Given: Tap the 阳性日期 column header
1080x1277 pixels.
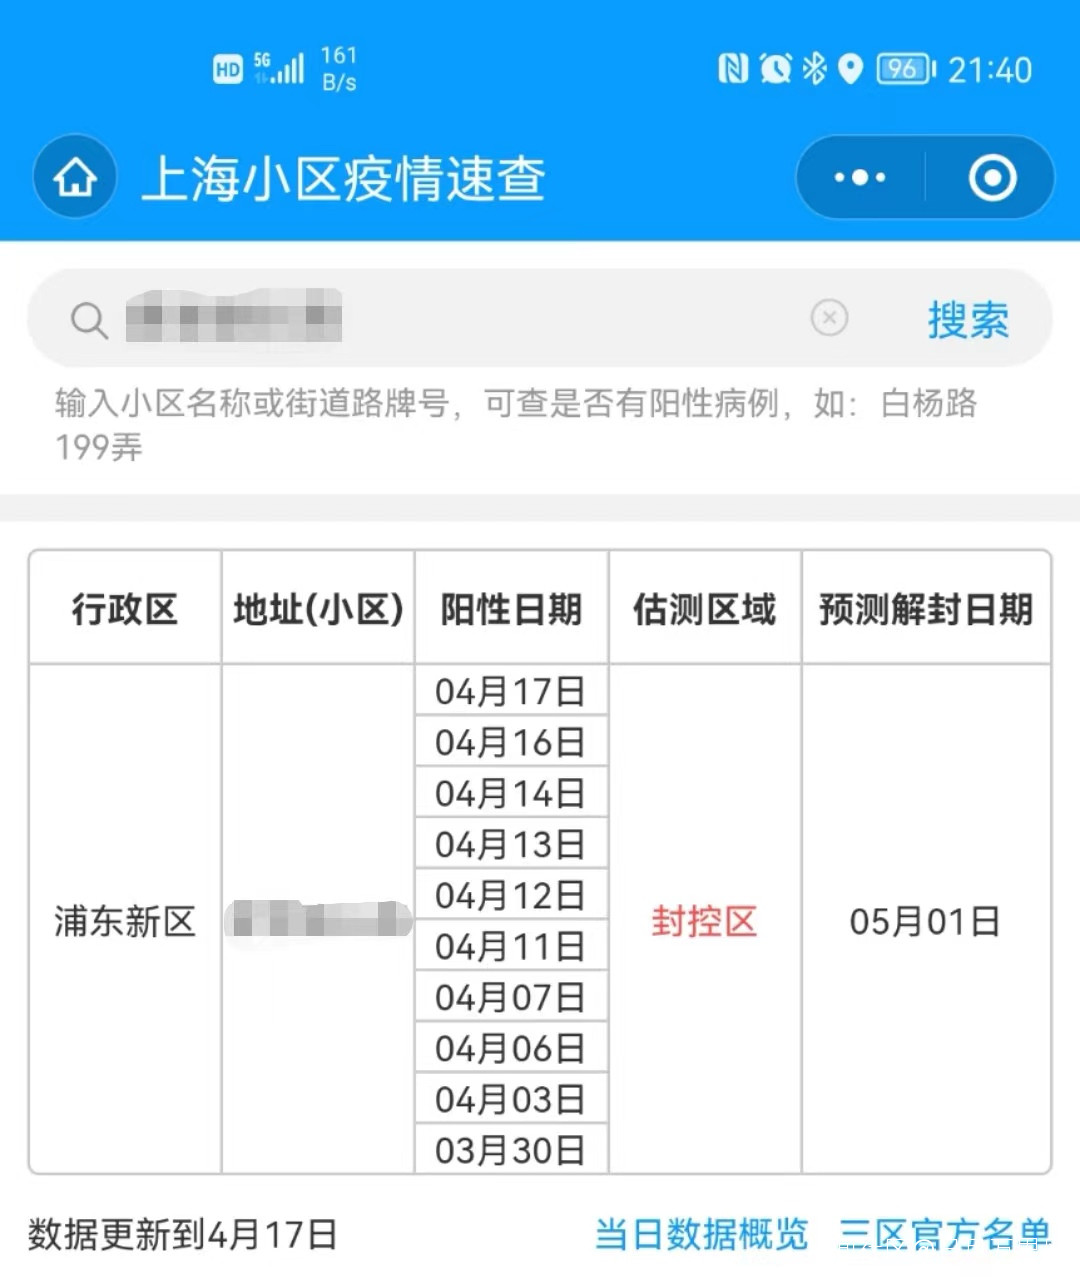Looking at the screenshot, I should tap(511, 609).
